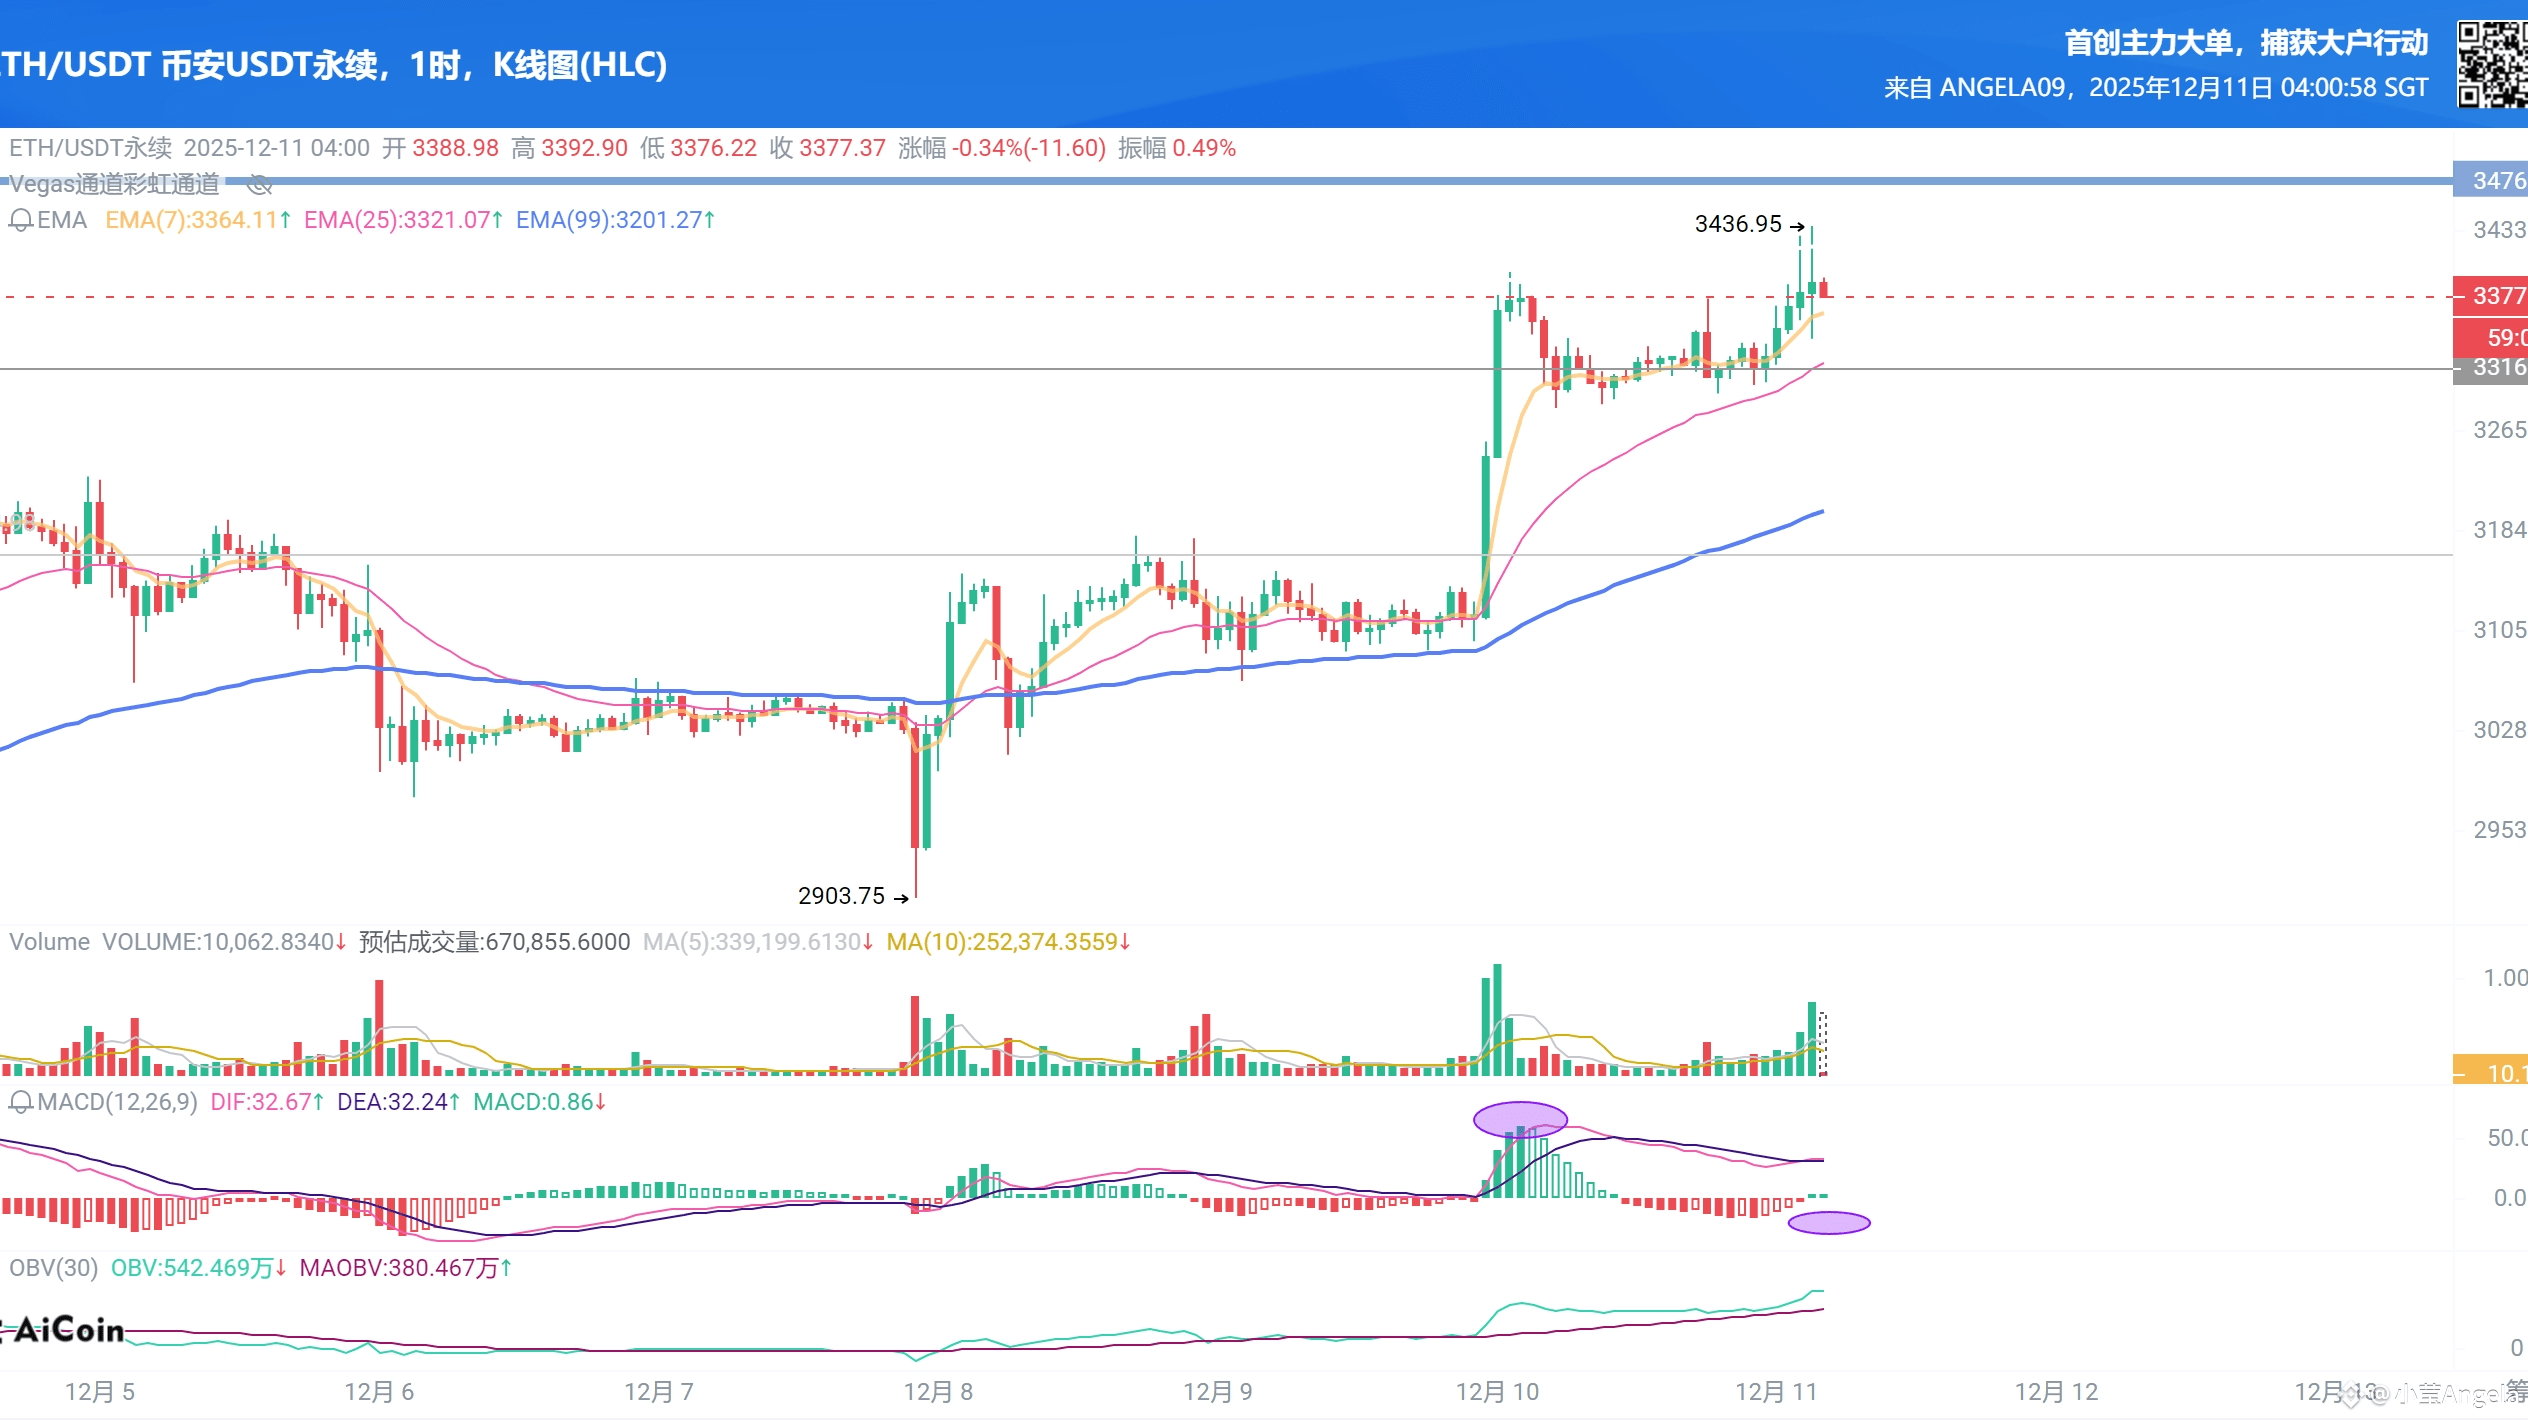Click the AiCoin logo watermark
Screen dimensions: 2528x1420
66,1330
